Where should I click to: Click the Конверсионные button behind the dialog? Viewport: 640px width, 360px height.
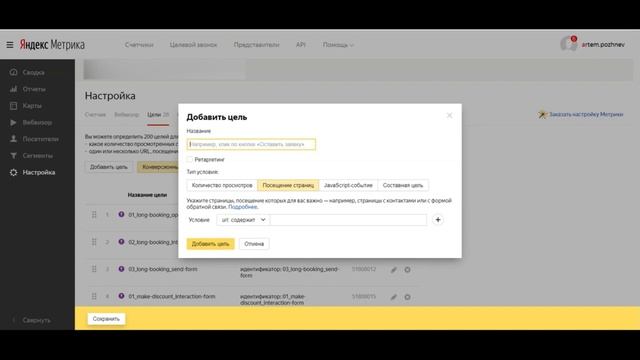coord(158,167)
